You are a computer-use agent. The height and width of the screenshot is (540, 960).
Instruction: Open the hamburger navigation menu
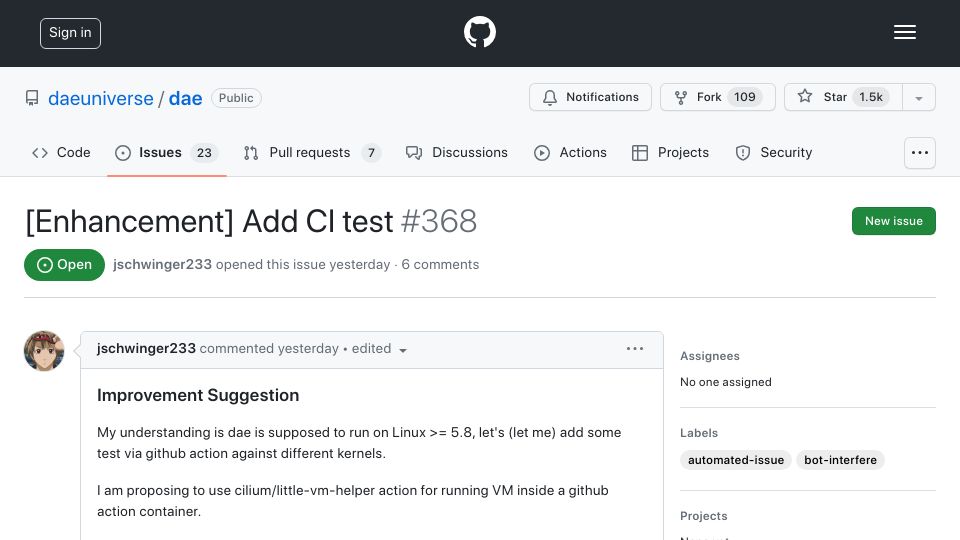904,32
